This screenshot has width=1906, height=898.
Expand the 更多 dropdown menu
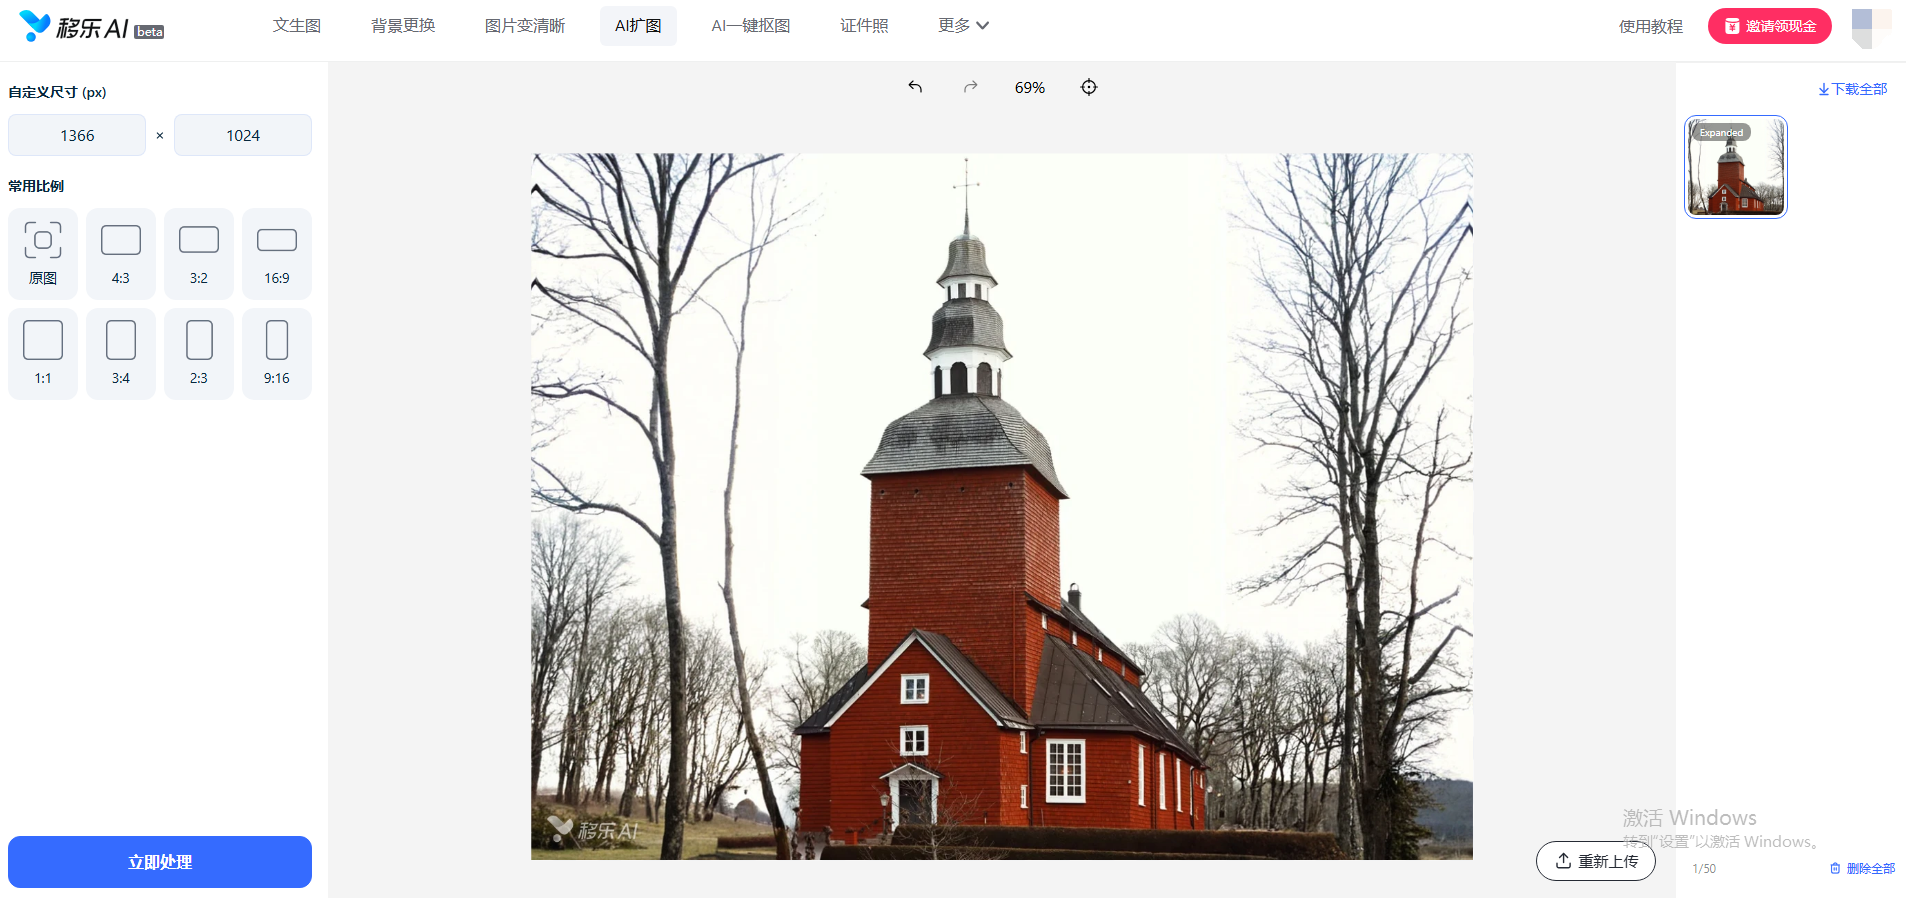point(963,26)
